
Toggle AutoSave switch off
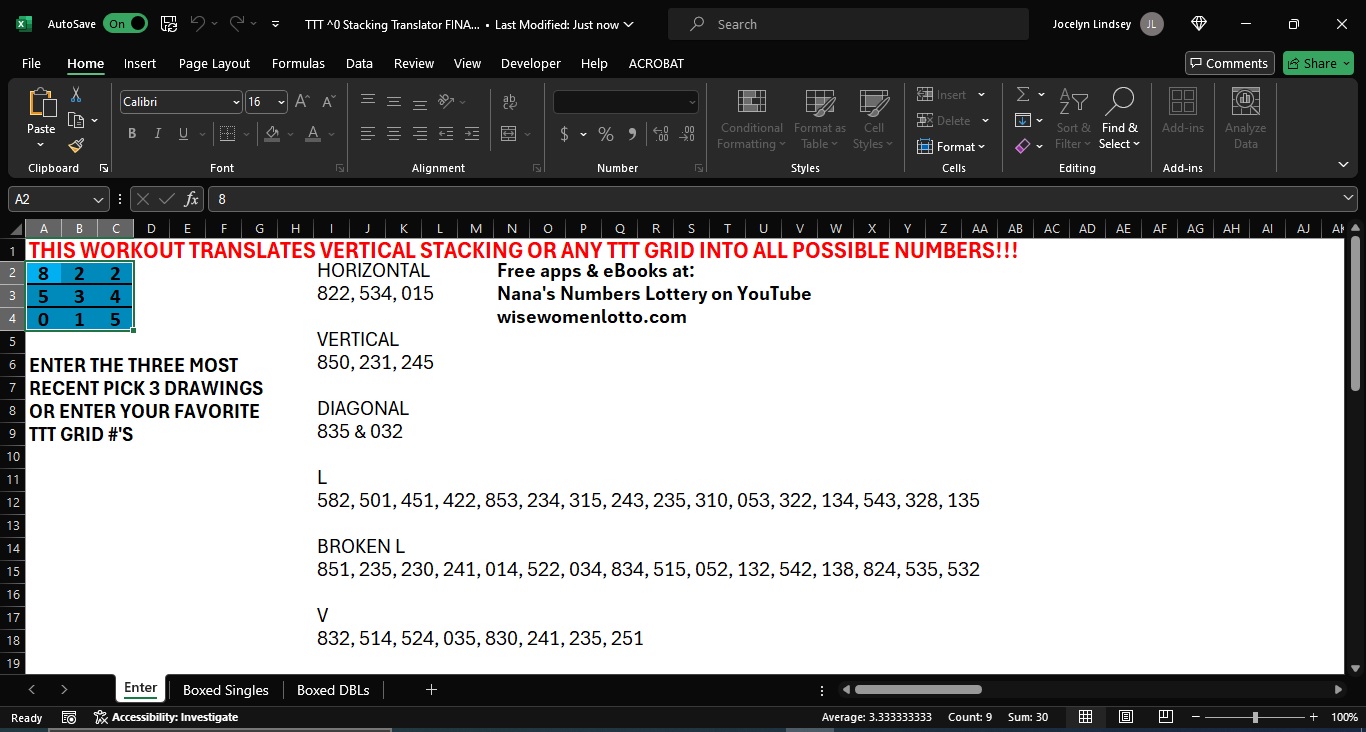[125, 23]
